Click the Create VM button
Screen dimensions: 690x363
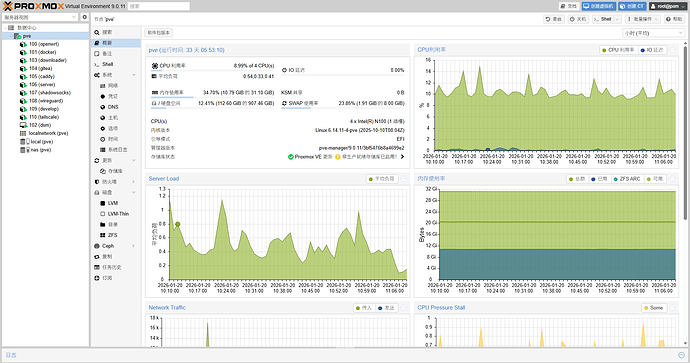598,6
